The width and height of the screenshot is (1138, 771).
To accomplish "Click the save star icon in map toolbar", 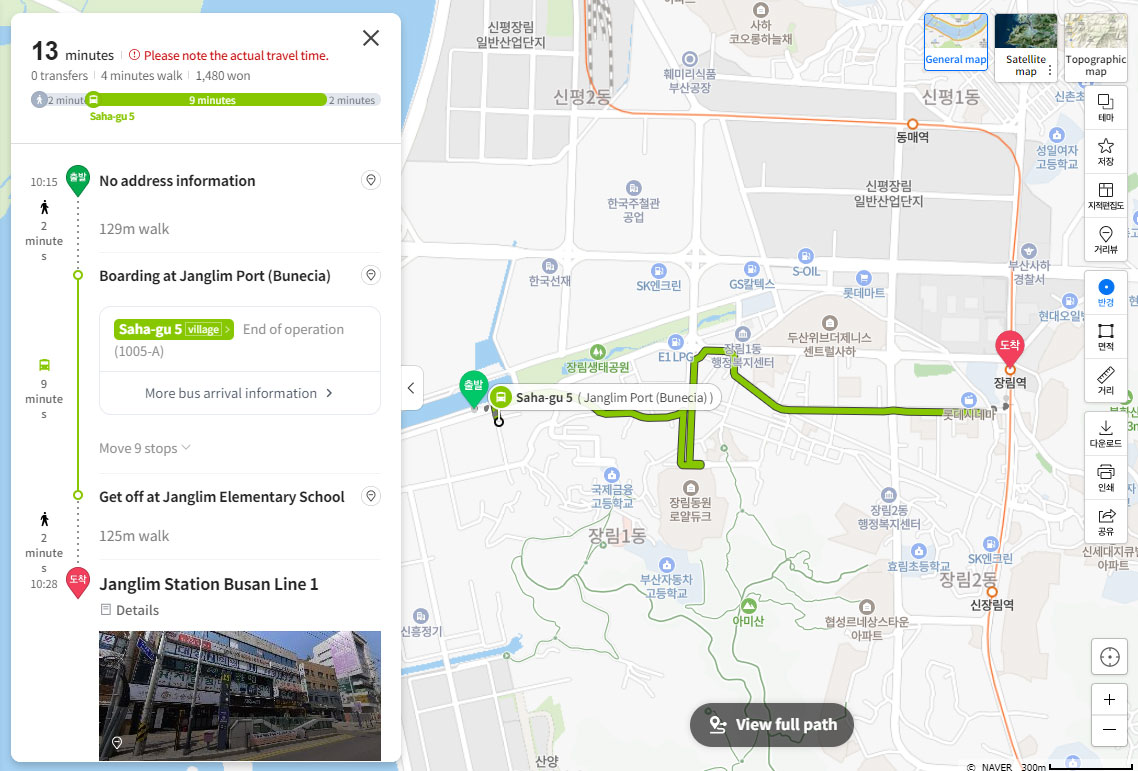I will pos(1105,152).
